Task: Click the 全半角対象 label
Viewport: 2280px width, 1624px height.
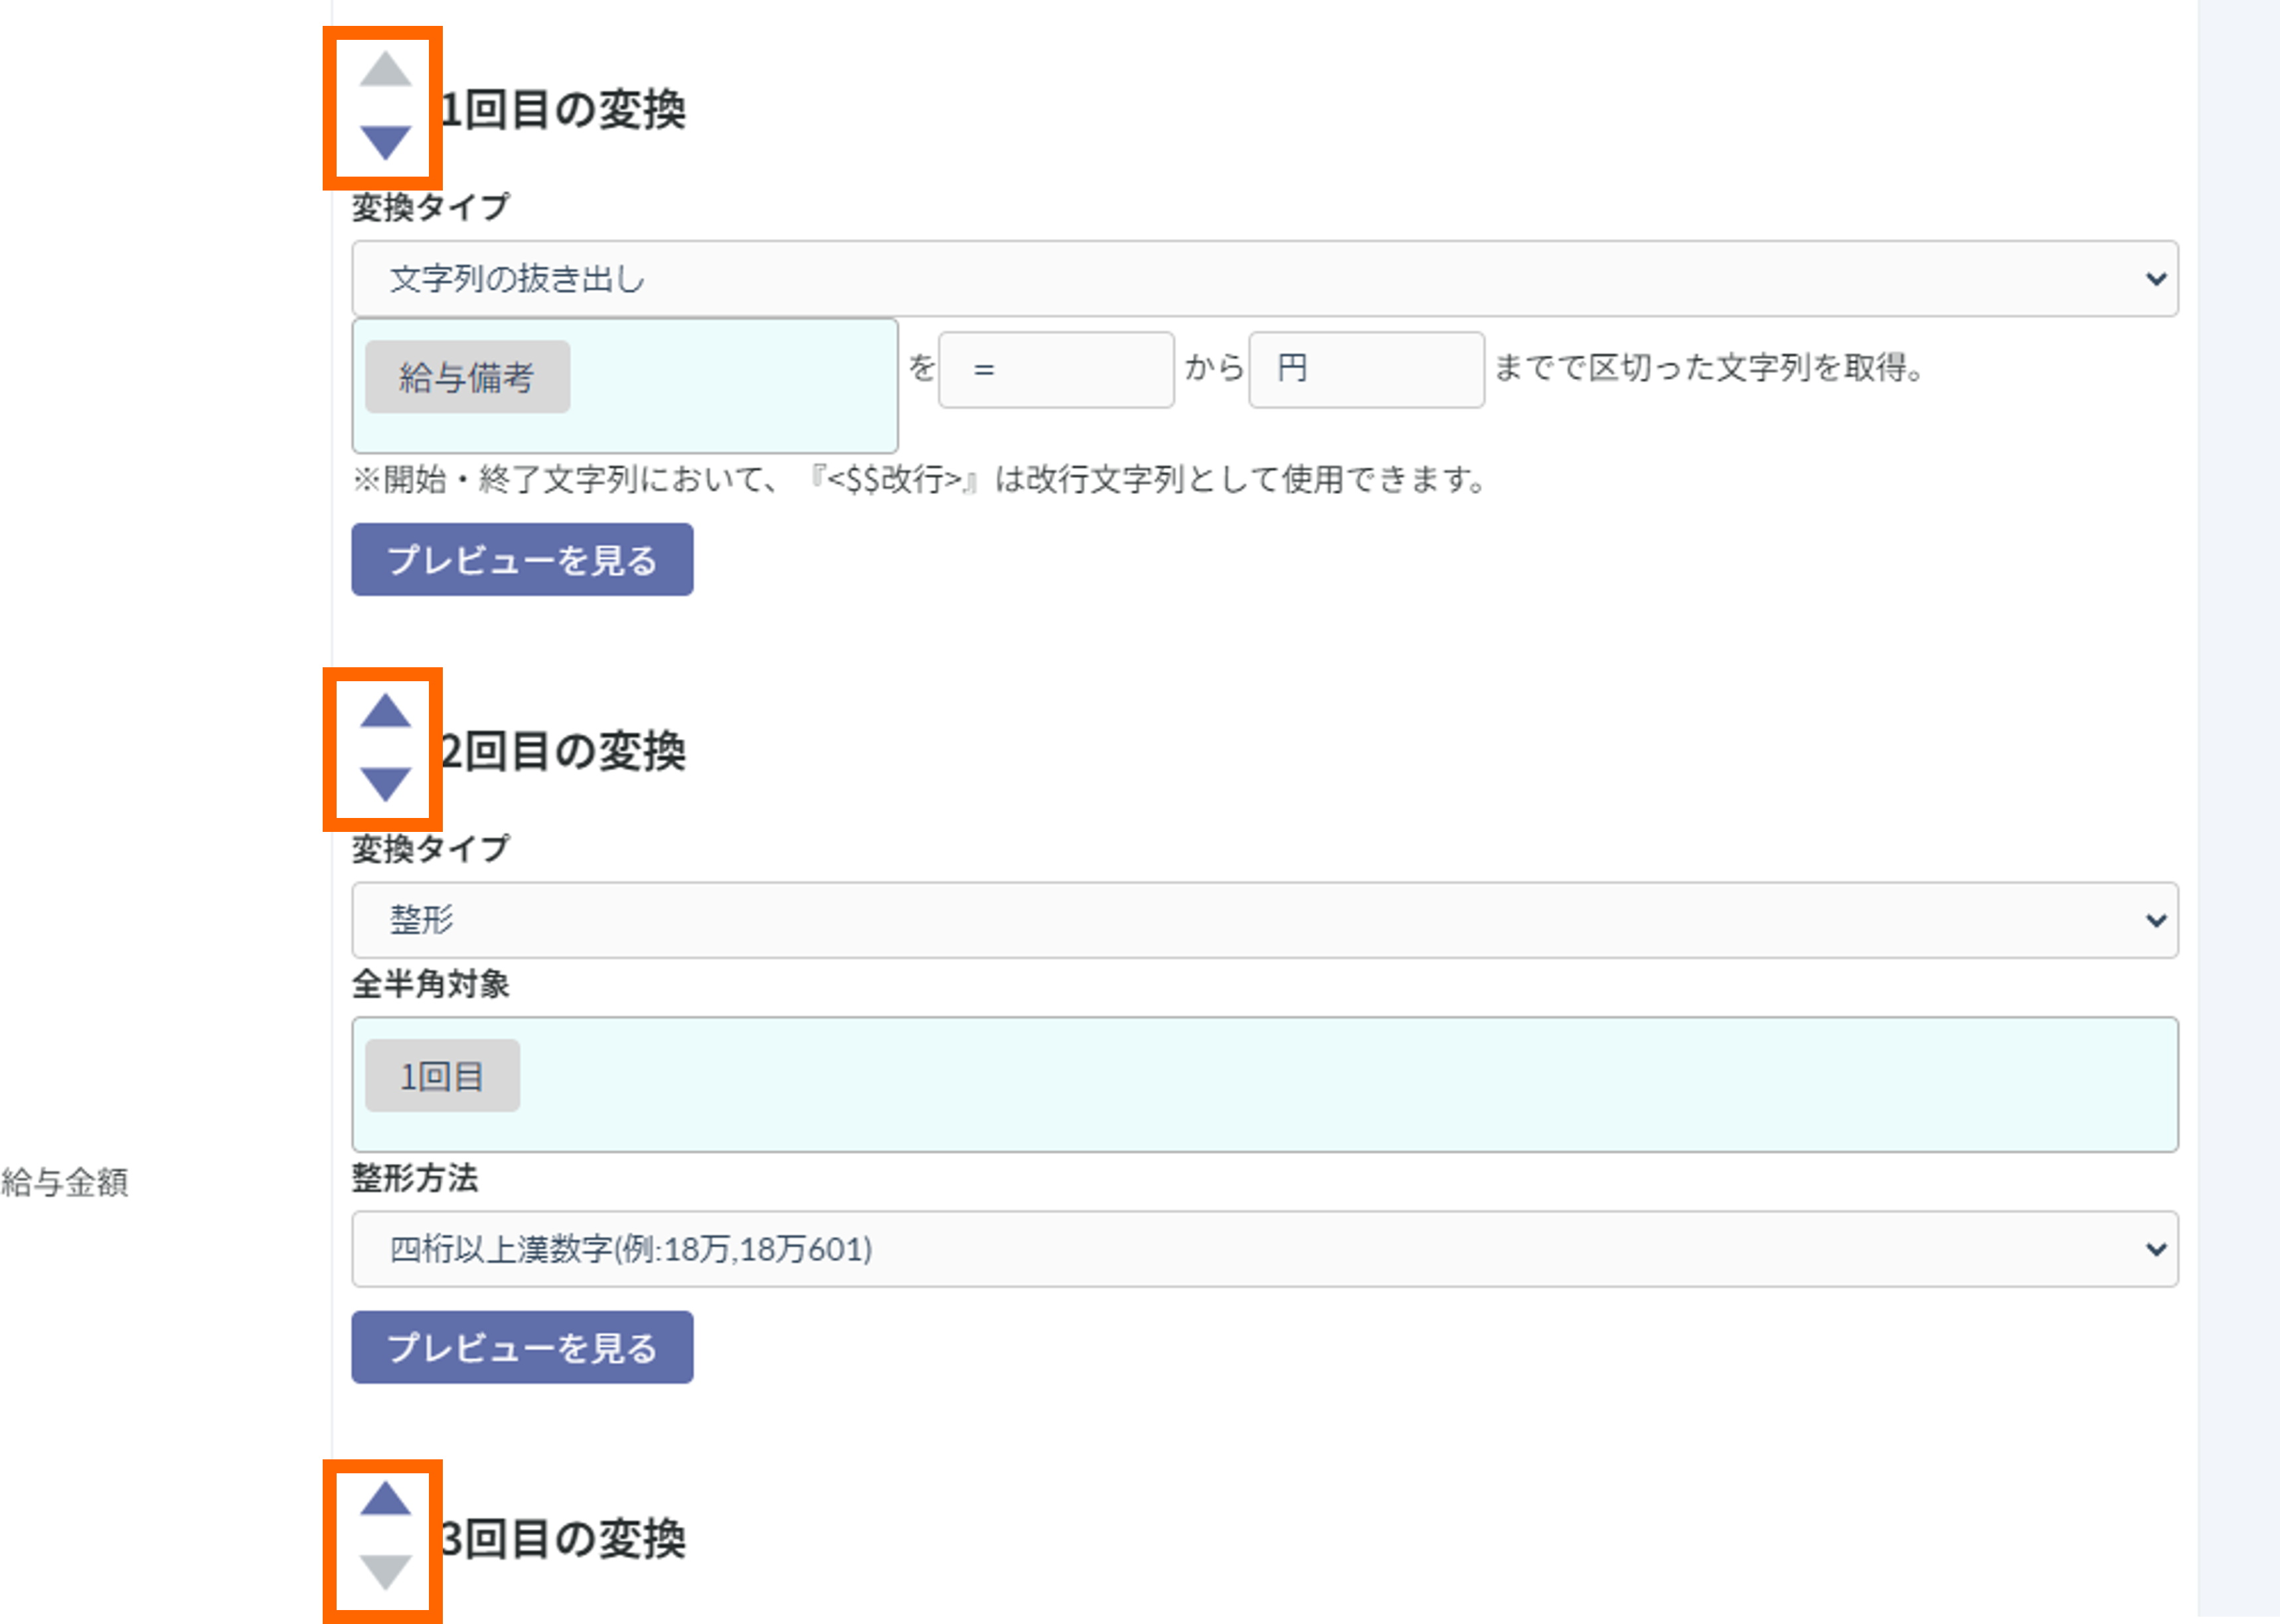Action: (x=431, y=984)
